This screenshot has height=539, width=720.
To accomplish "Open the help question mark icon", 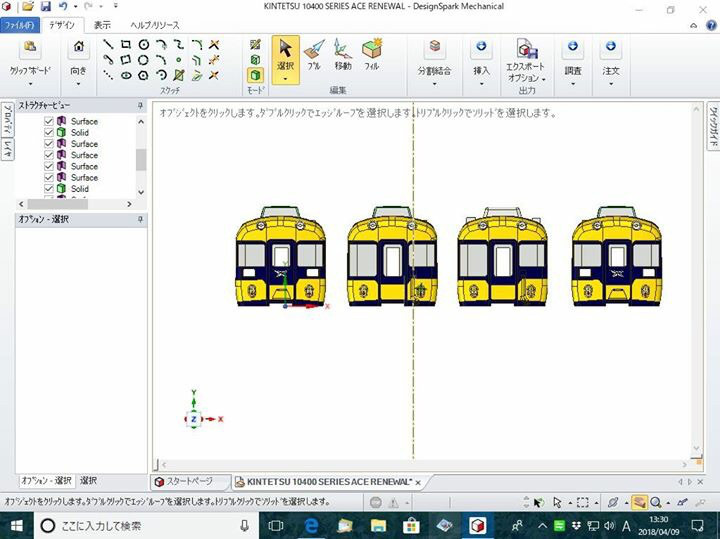I will [711, 25].
